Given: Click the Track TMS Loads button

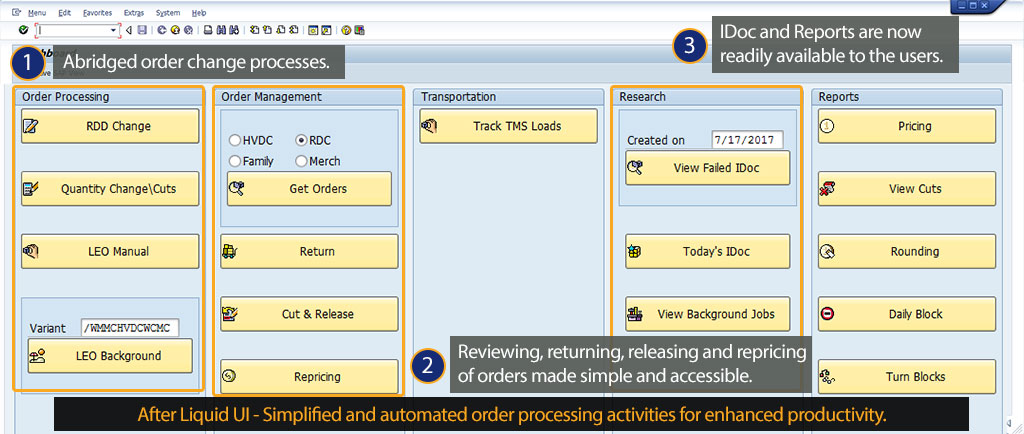Looking at the screenshot, I should click(x=508, y=126).
